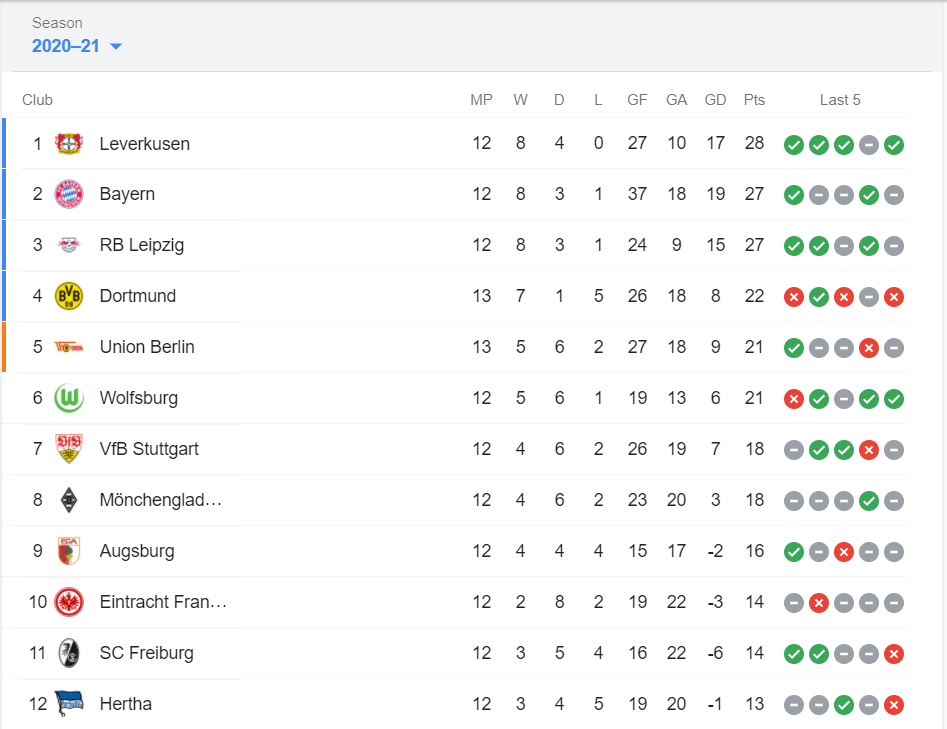The width and height of the screenshot is (947, 729).
Task: Open the Augsburg team name link
Action: [137, 551]
